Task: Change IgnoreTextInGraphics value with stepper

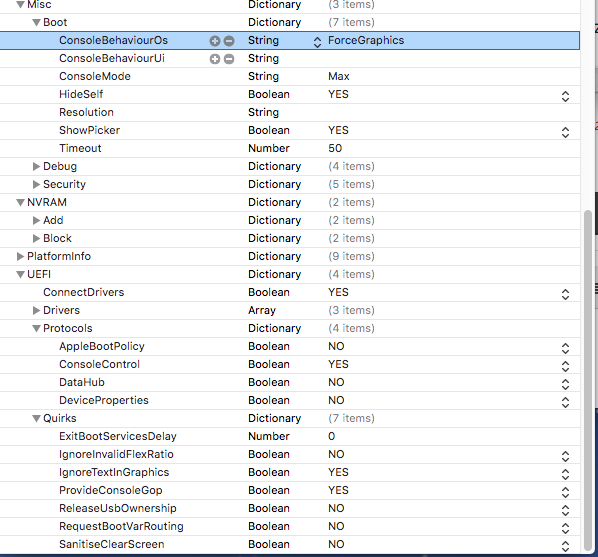Action: click(x=565, y=474)
